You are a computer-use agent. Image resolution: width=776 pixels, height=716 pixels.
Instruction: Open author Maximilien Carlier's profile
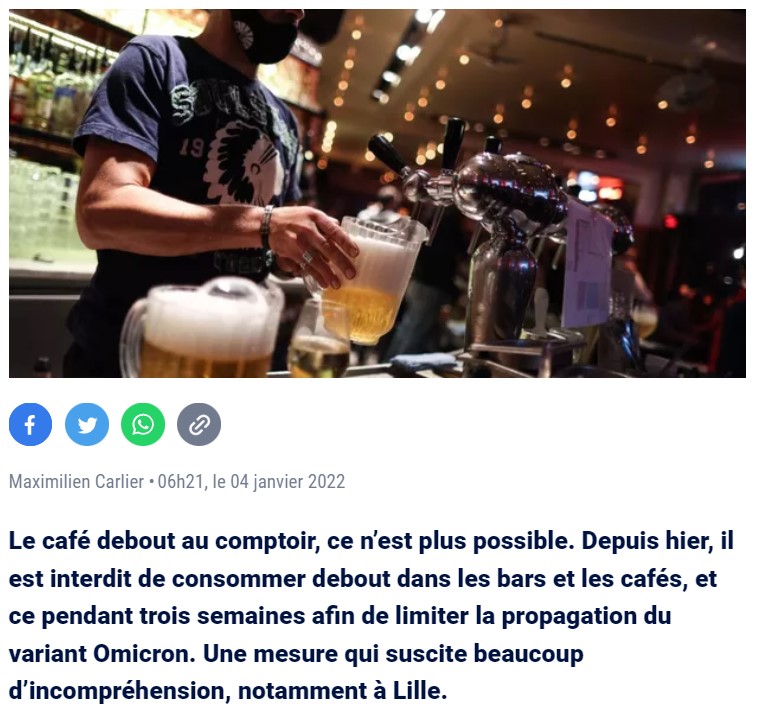coord(76,482)
